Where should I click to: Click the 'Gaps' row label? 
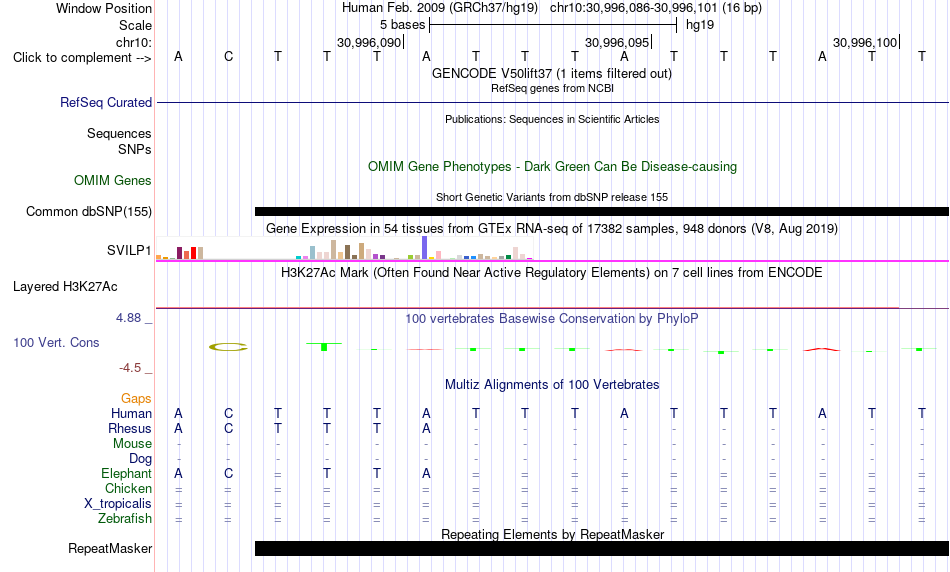point(136,398)
